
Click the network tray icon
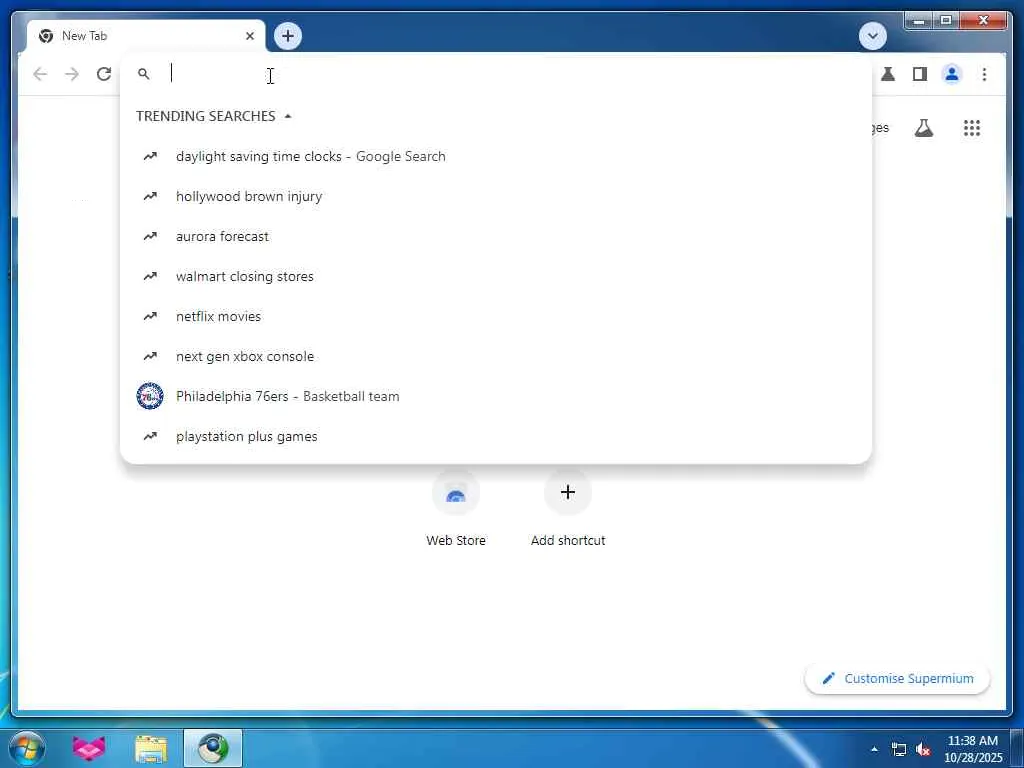[899, 749]
